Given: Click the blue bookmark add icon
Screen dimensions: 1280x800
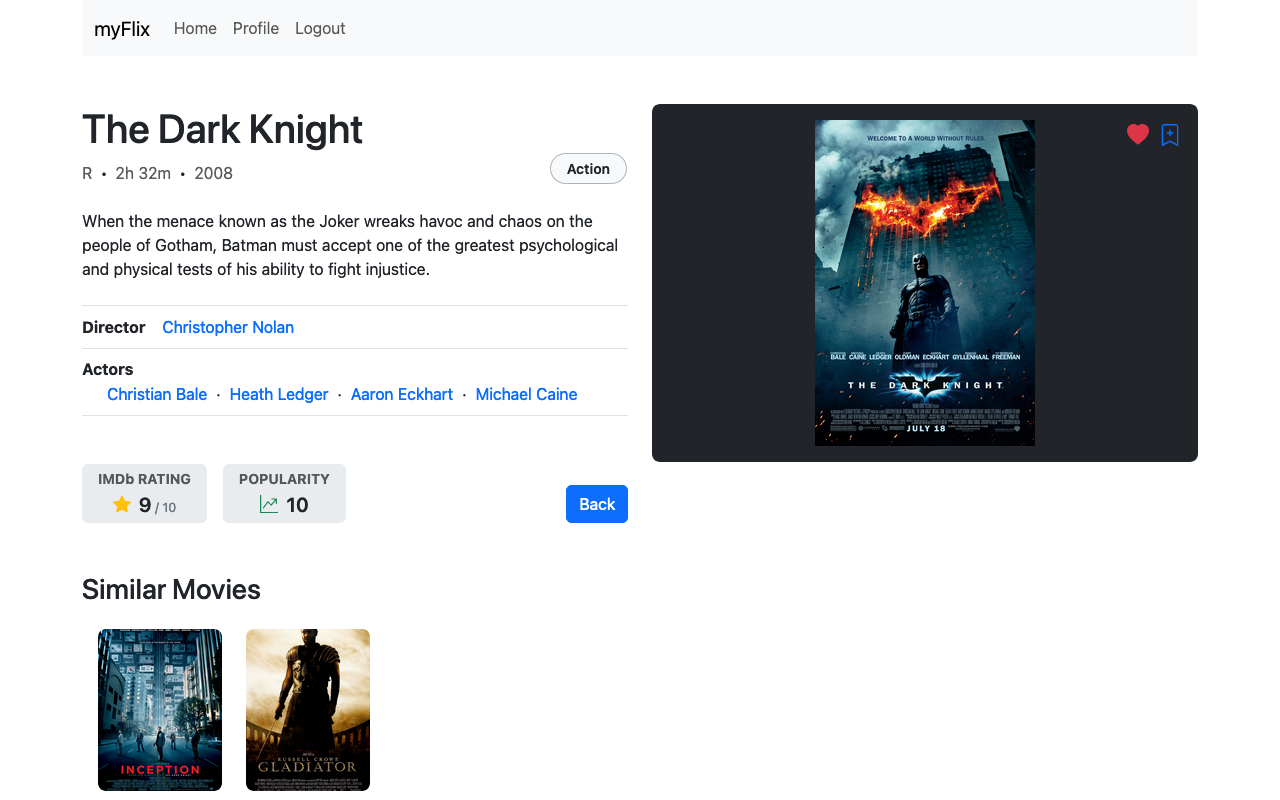Looking at the screenshot, I should click(1170, 135).
